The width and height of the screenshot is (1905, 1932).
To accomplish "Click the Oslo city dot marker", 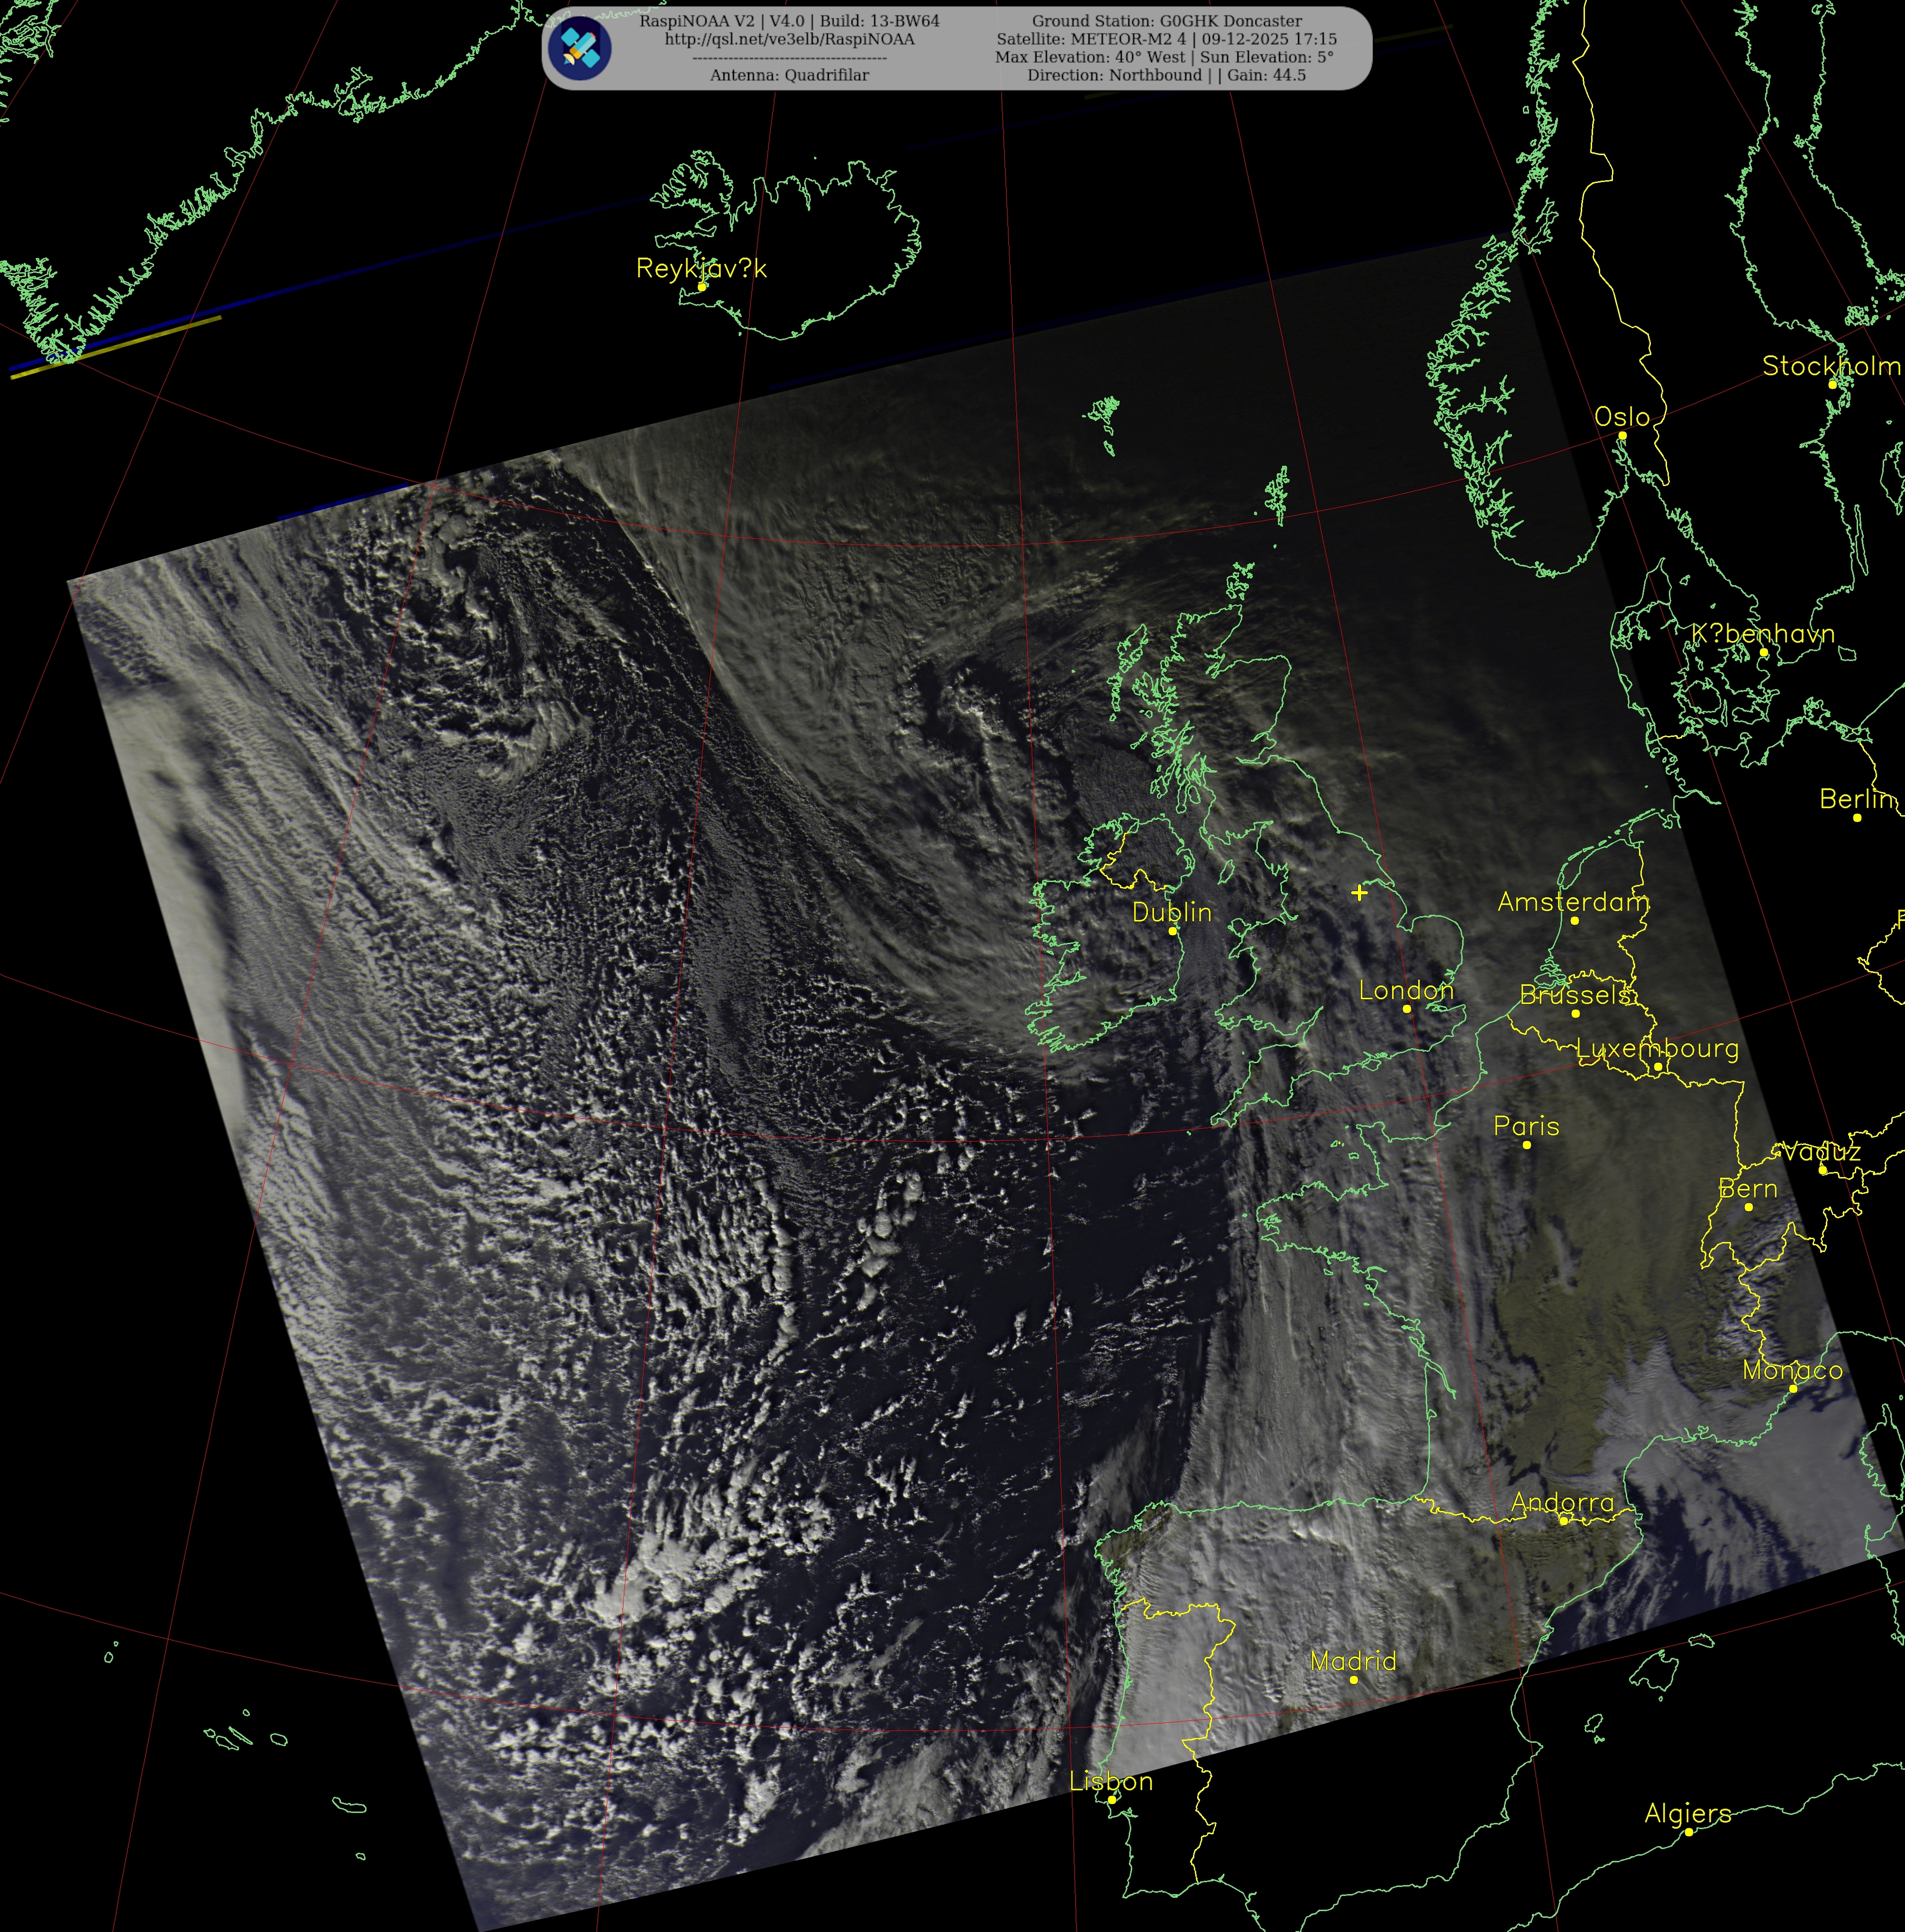I will (x=1622, y=436).
